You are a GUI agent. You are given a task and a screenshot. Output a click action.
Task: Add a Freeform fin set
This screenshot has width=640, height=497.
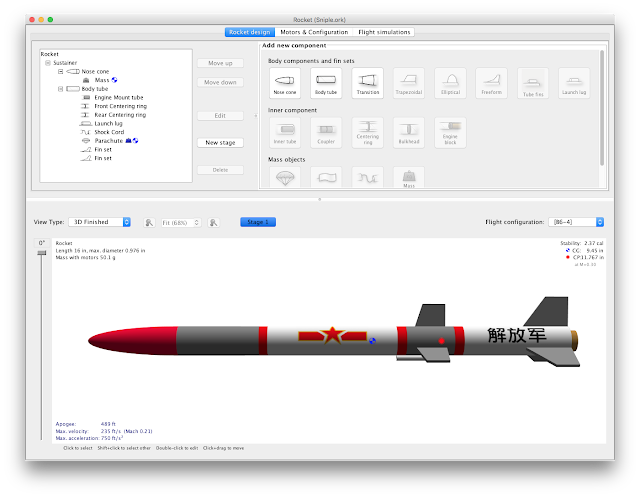click(491, 83)
